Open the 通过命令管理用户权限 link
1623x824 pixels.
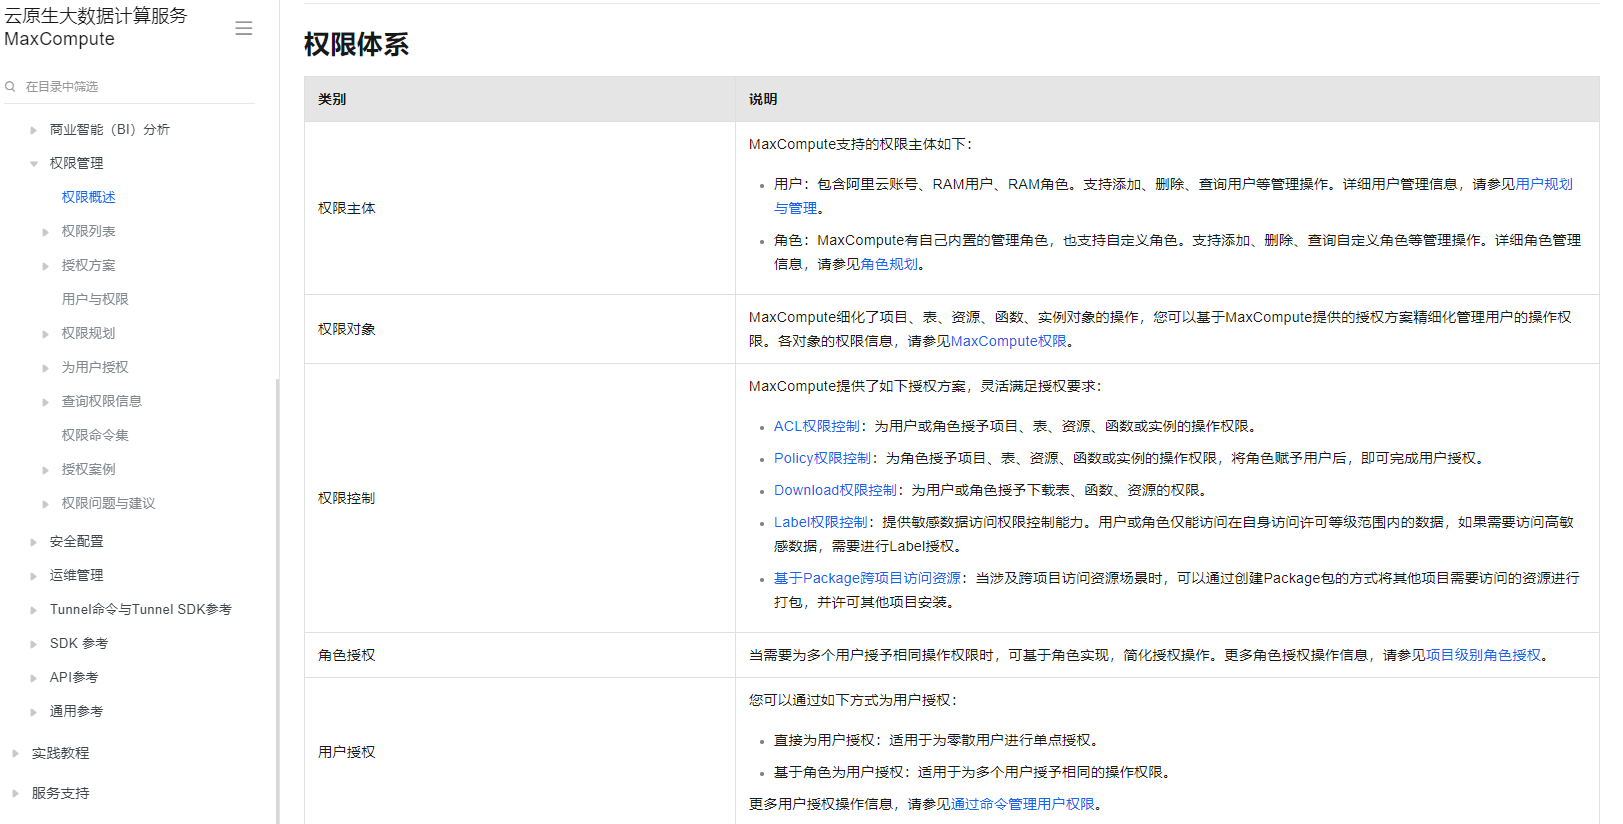coord(1022,804)
